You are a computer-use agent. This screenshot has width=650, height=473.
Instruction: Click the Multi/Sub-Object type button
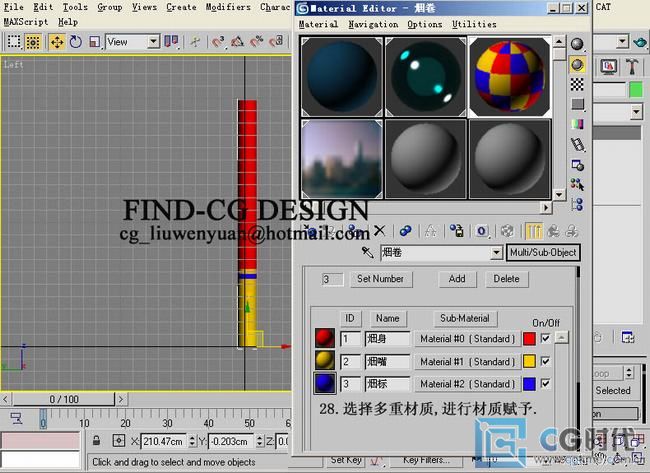[x=543, y=252]
